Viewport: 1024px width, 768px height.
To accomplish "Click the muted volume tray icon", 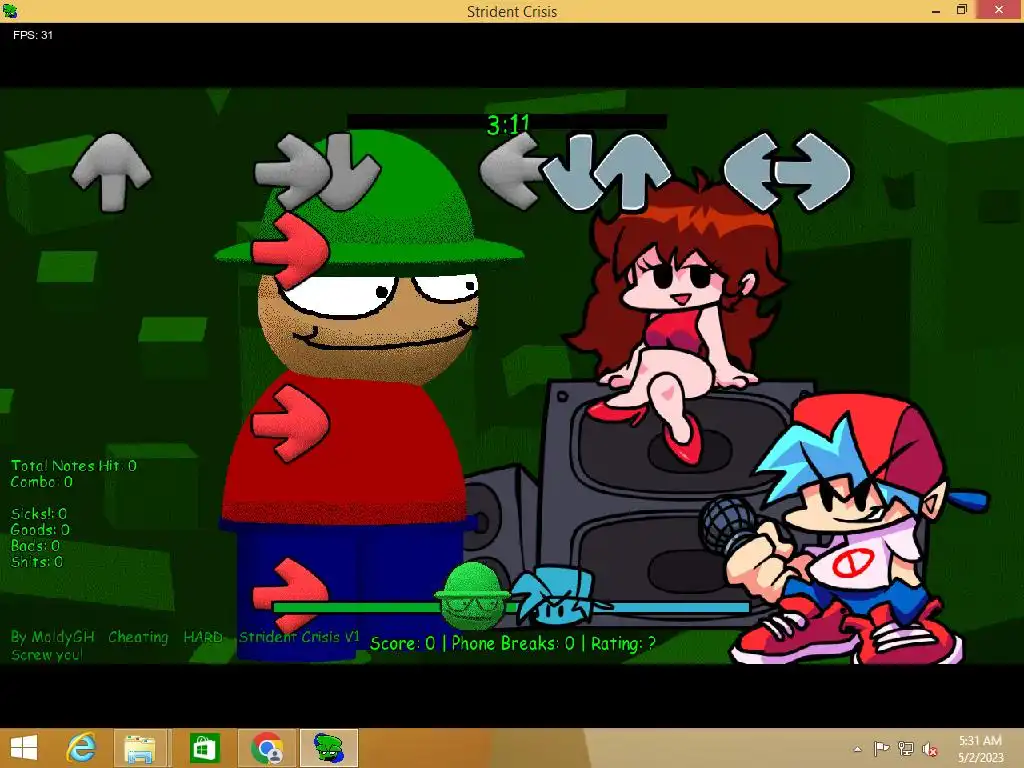I will (930, 748).
